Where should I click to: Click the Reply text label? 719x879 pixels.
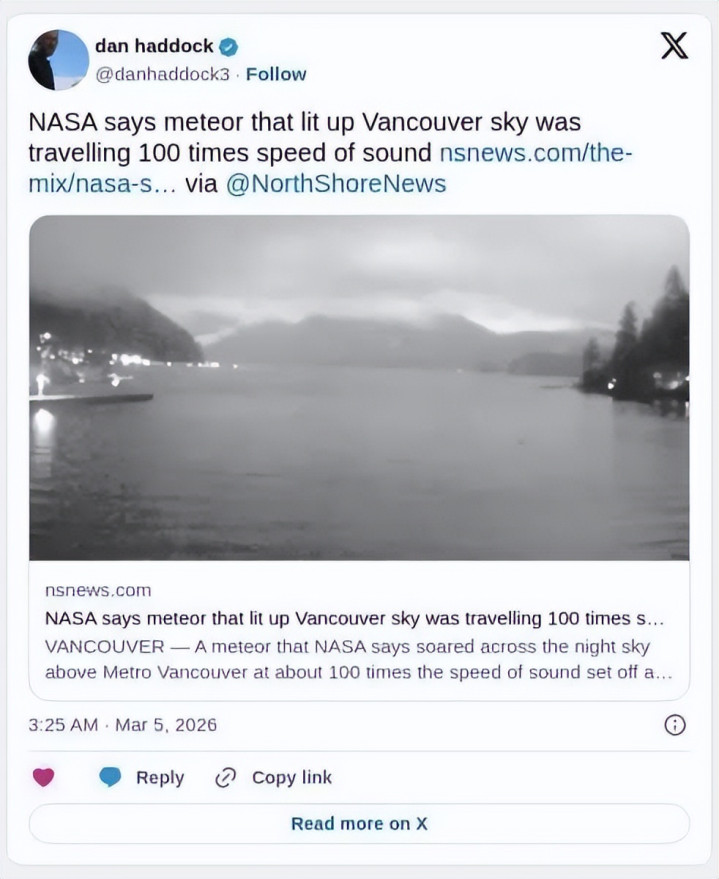[160, 777]
